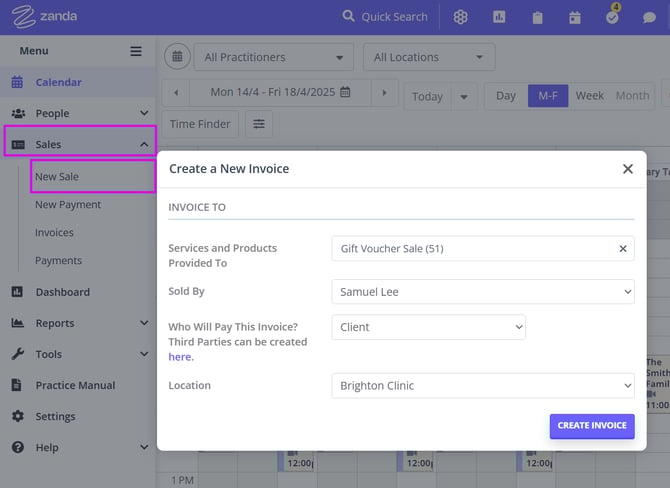
Task: Click the Quick Search magnifier icon
Action: coord(348,16)
